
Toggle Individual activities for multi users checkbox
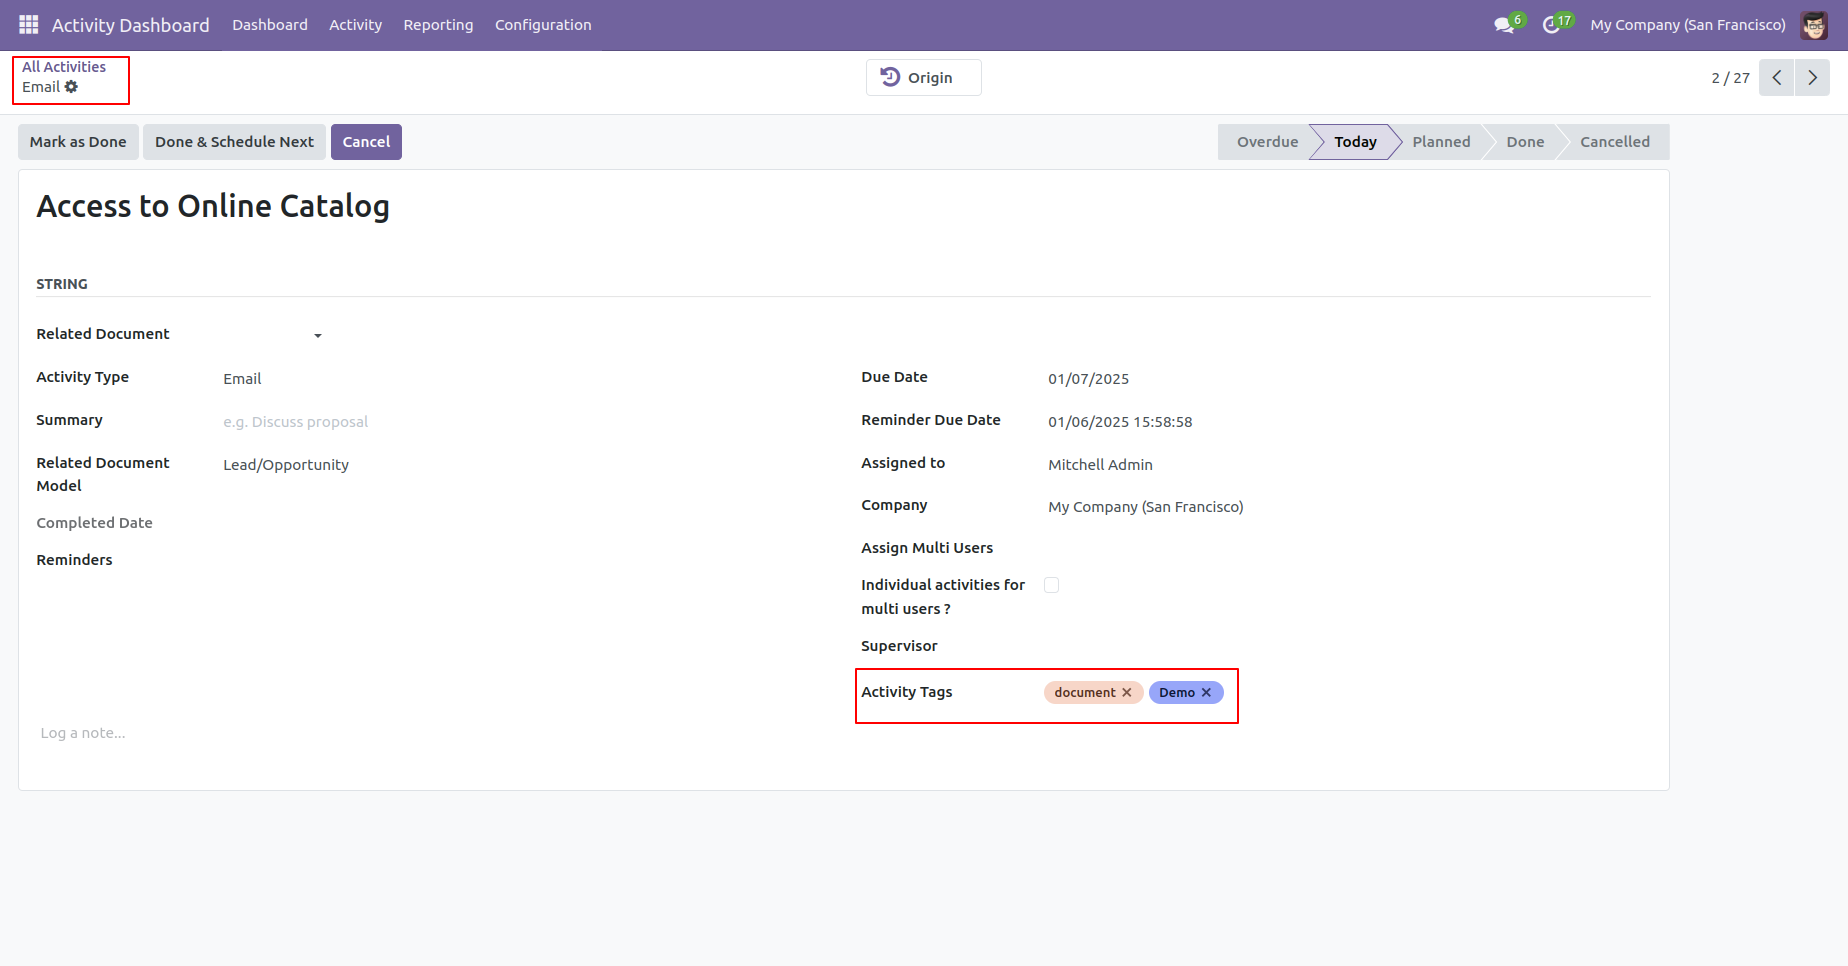click(x=1051, y=585)
